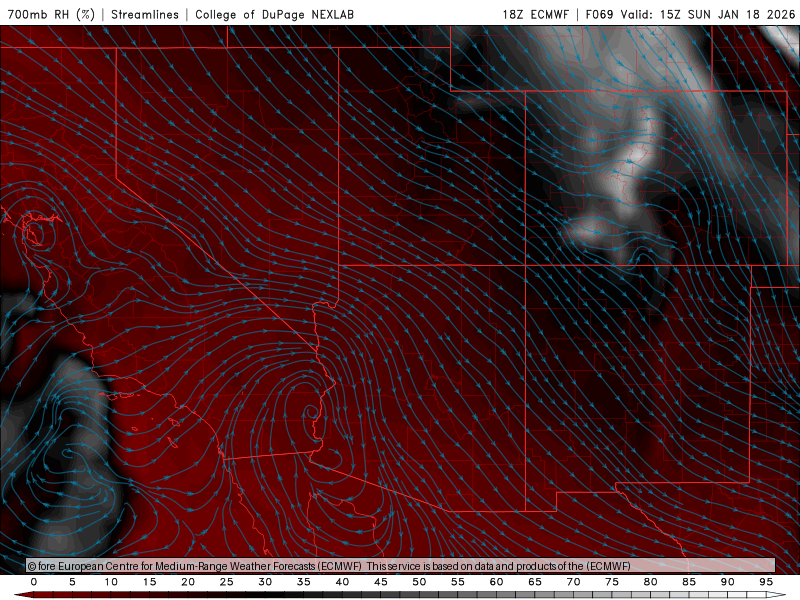Click the "15" color scale label

(x=149, y=582)
